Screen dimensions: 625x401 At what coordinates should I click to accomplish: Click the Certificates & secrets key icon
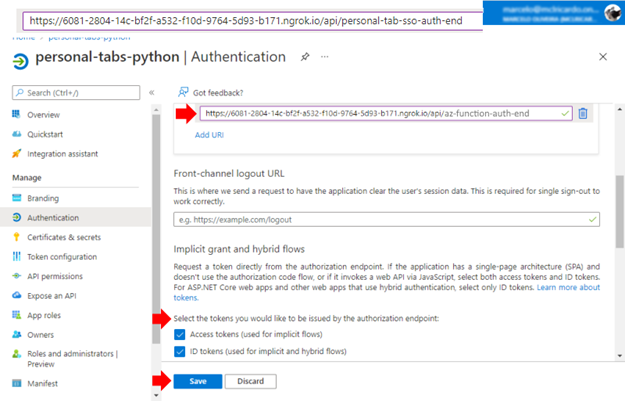click(16, 237)
